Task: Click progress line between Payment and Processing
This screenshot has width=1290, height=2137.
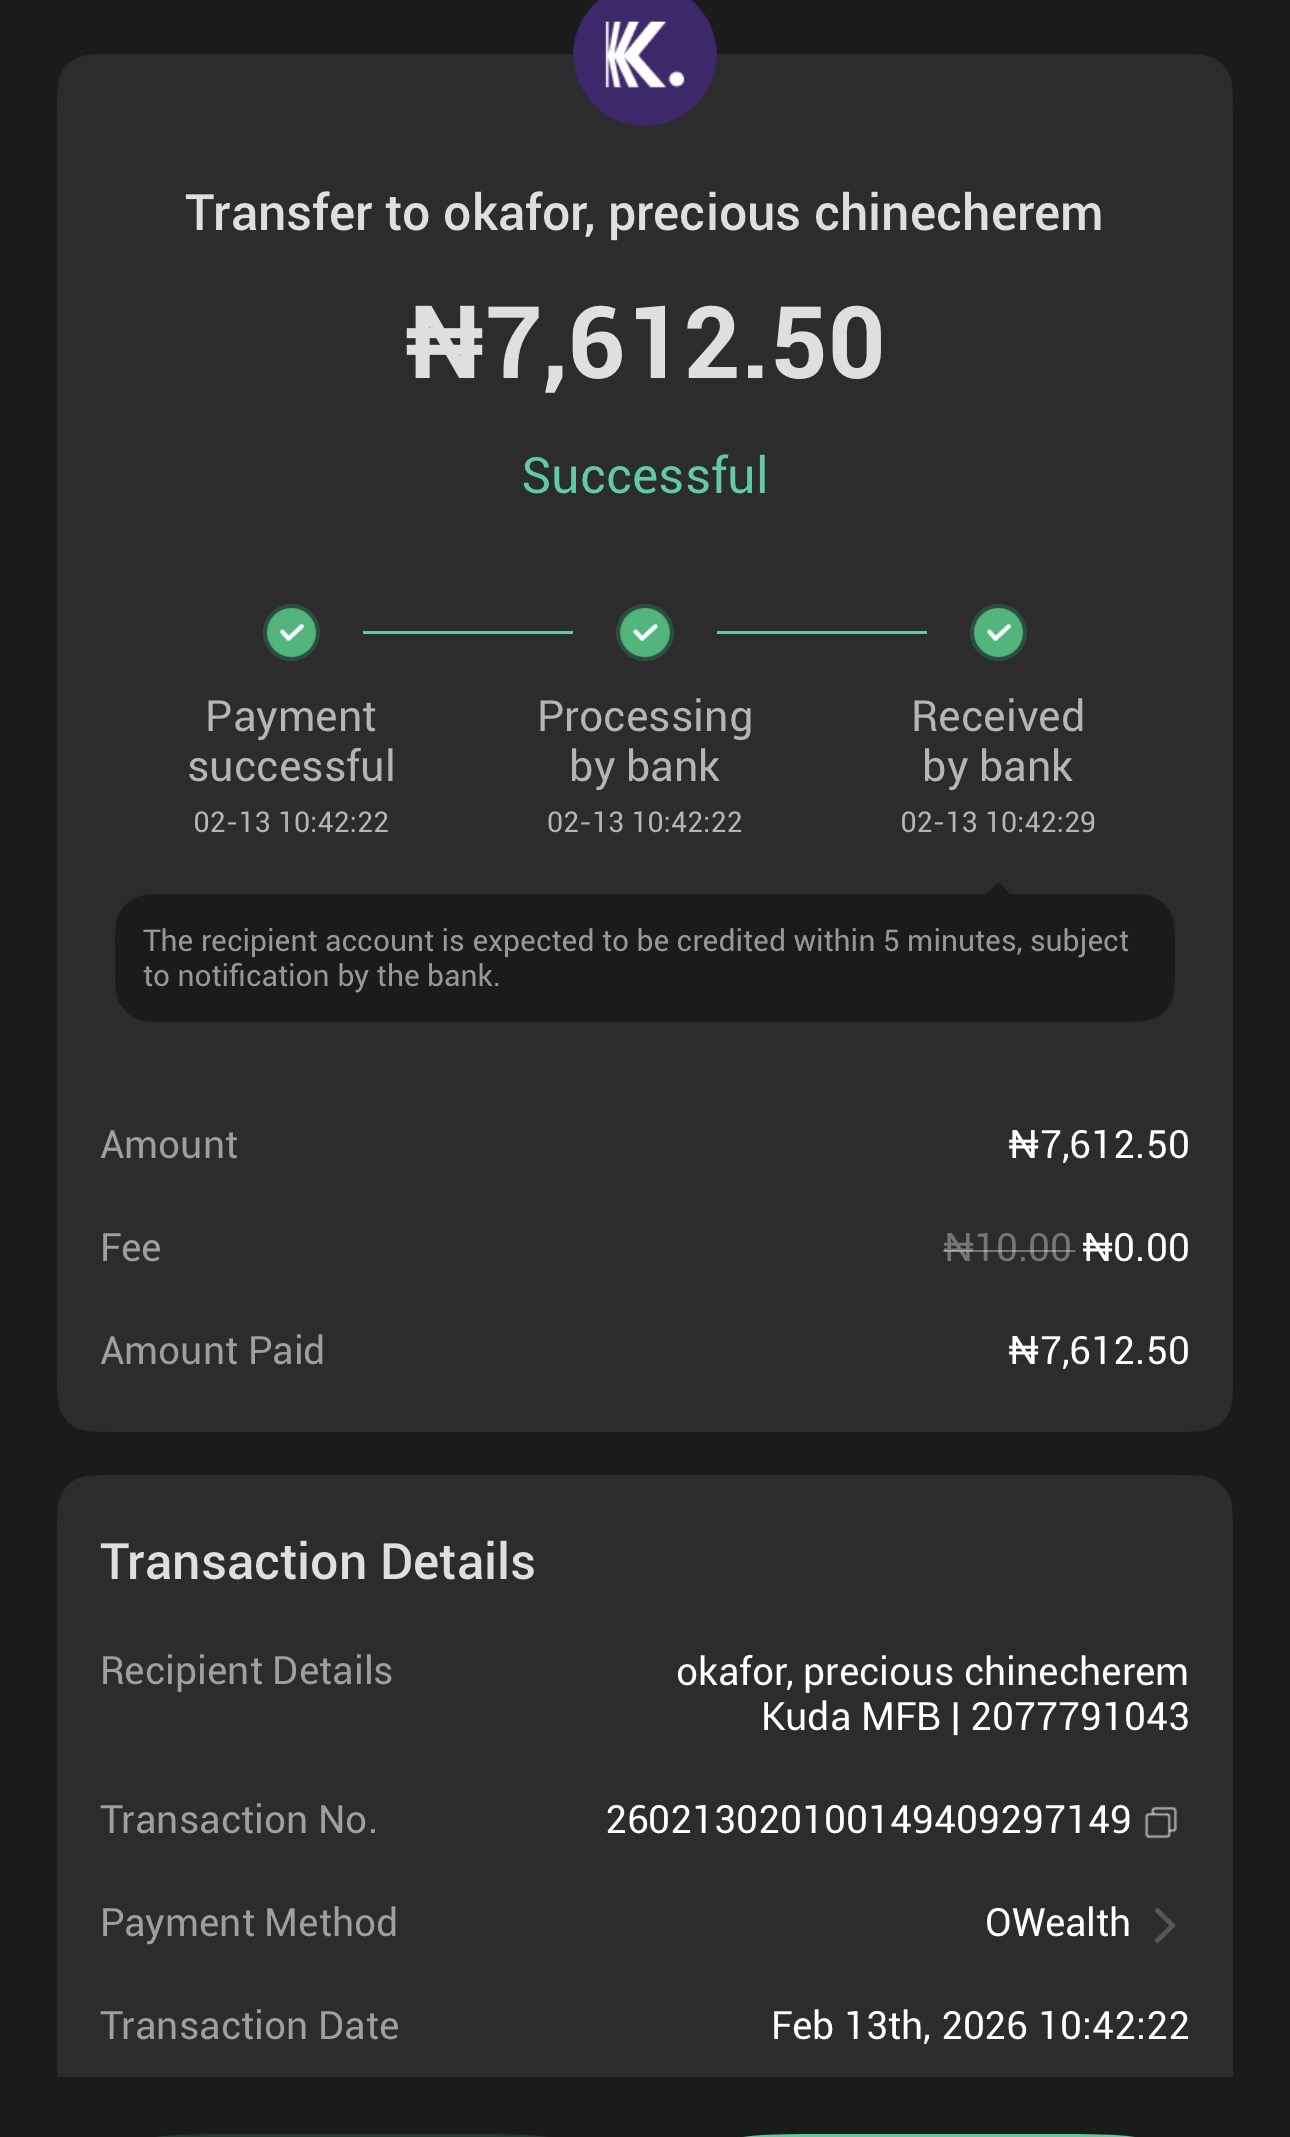Action: click(467, 632)
